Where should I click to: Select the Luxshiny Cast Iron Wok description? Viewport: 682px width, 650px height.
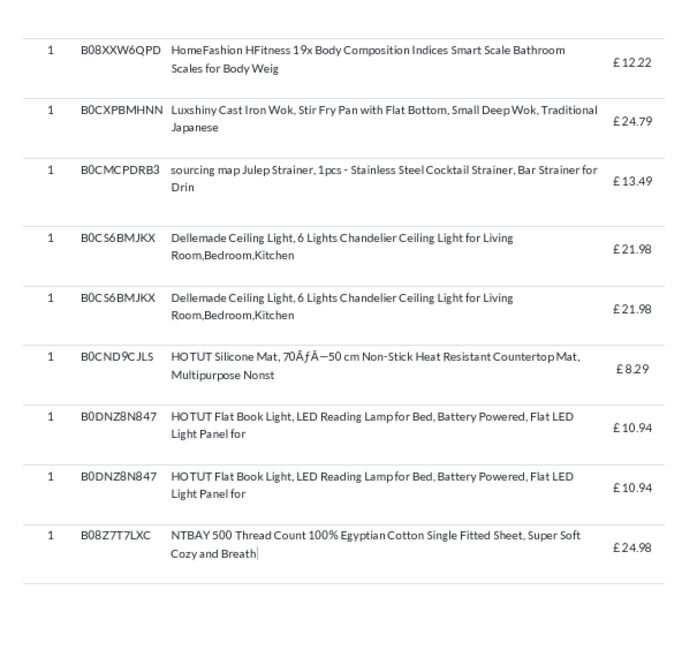point(384,119)
